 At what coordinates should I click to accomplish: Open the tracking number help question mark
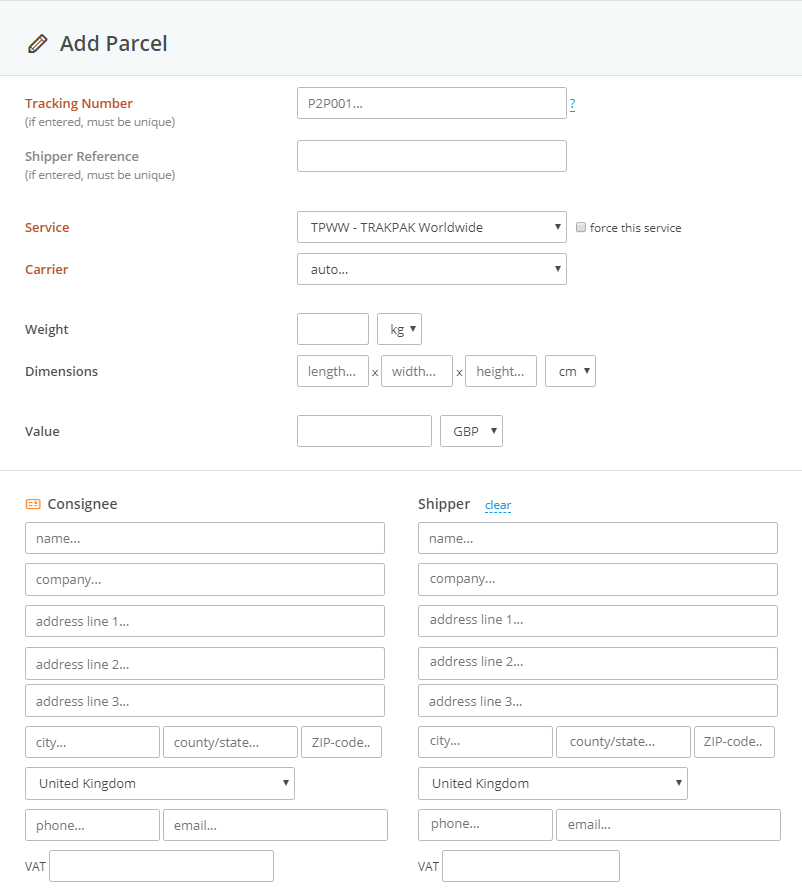(572, 103)
